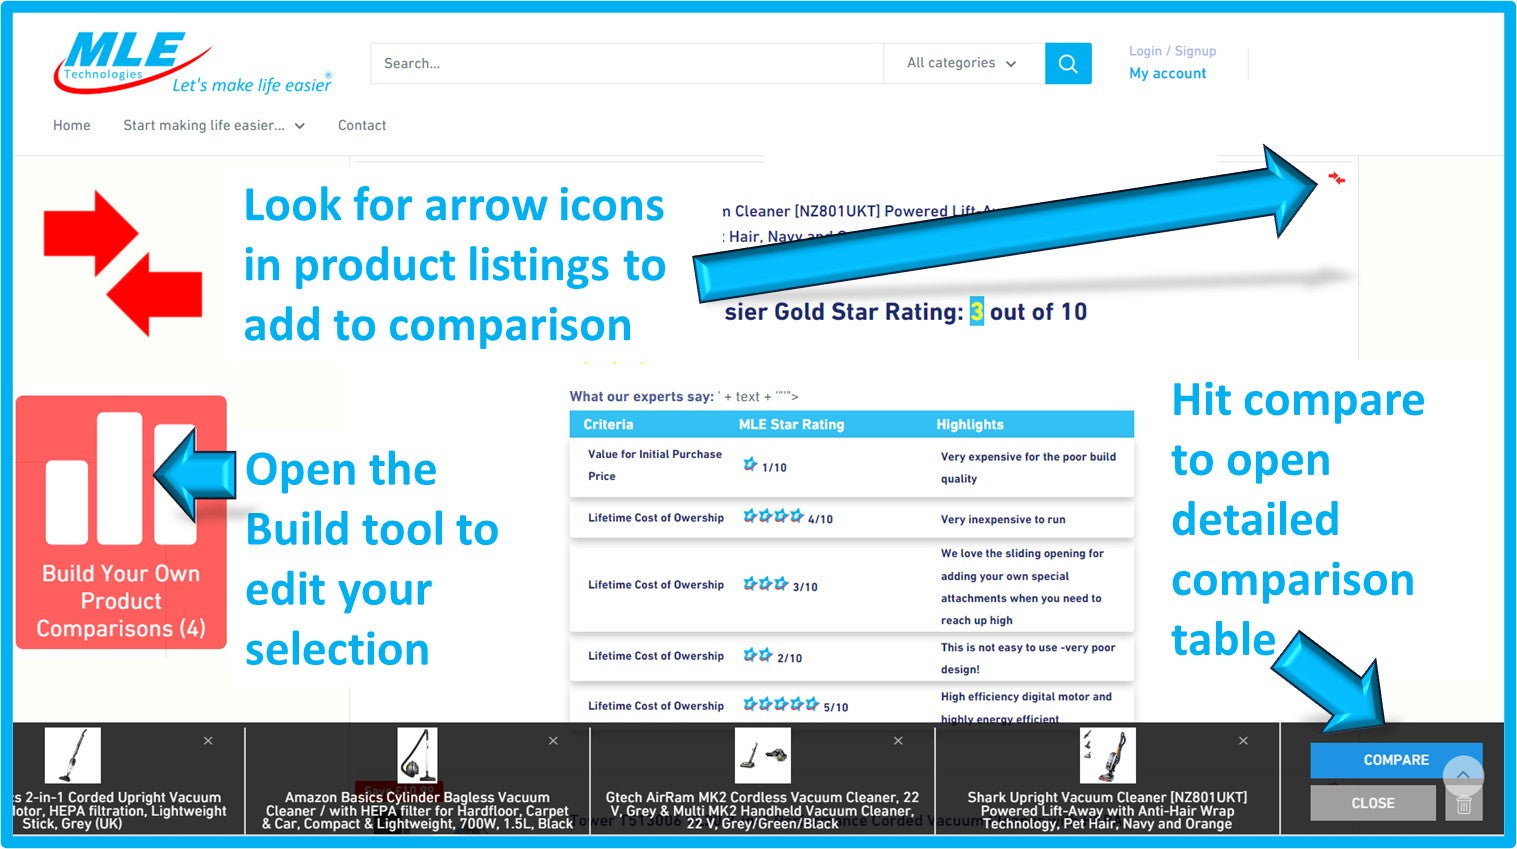
Task: Click the Highlights column header
Action: click(970, 424)
